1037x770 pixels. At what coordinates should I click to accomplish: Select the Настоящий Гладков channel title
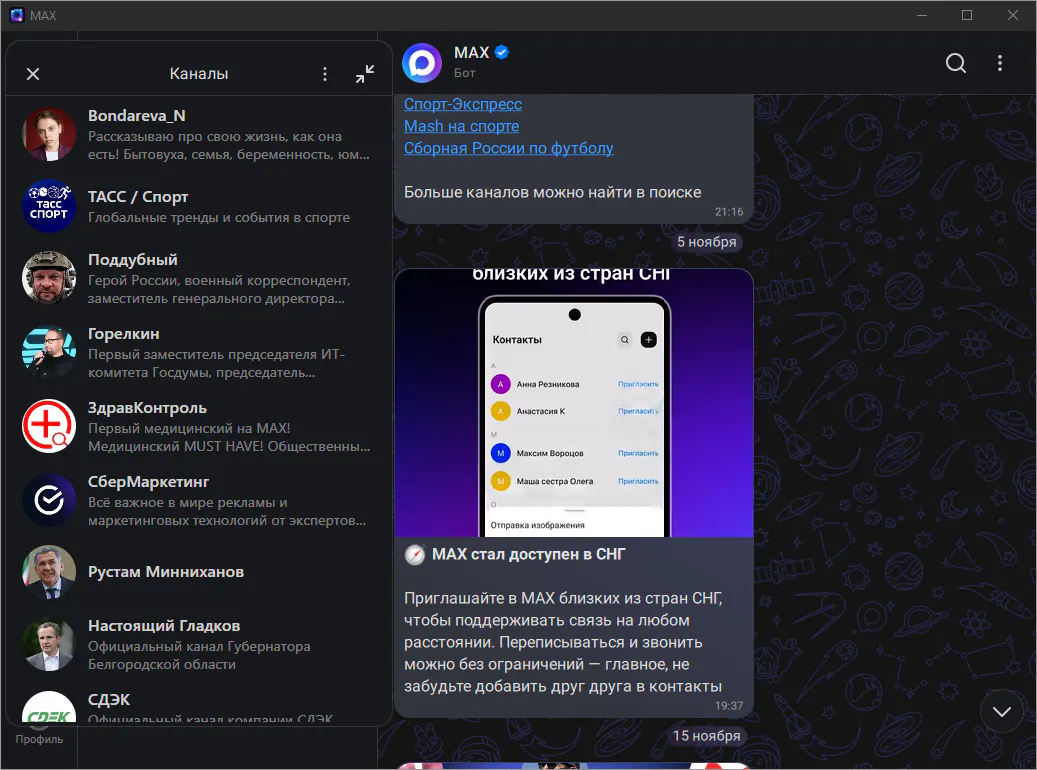click(164, 625)
